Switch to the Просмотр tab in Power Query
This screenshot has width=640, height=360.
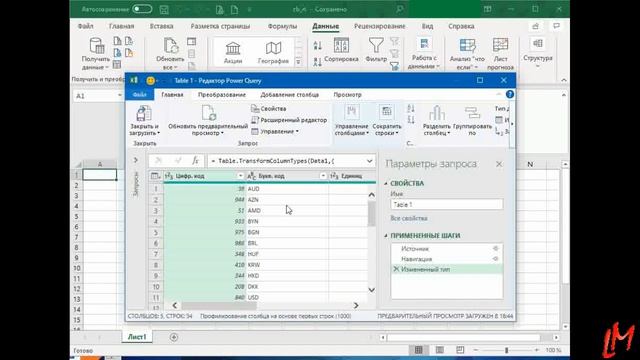[347, 95]
